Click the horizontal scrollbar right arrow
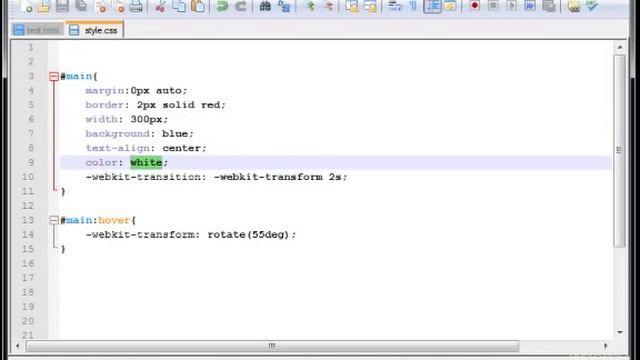Viewport: 640px width, 360px height. (606, 346)
